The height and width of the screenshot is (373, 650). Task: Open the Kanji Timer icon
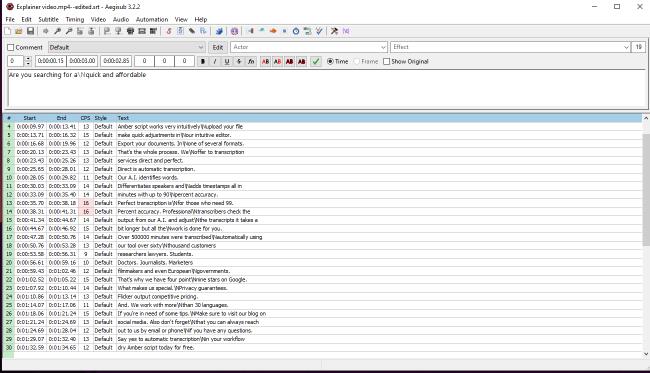(307, 31)
